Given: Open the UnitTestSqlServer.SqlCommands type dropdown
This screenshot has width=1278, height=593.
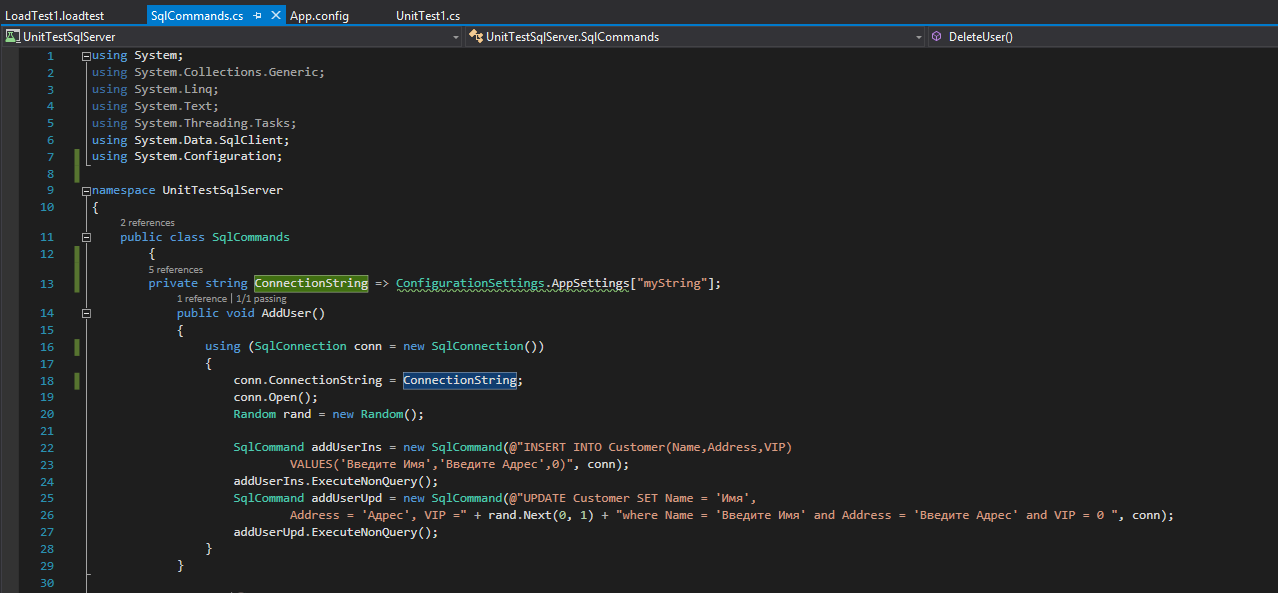Looking at the screenshot, I should pyautogui.click(x=919, y=37).
